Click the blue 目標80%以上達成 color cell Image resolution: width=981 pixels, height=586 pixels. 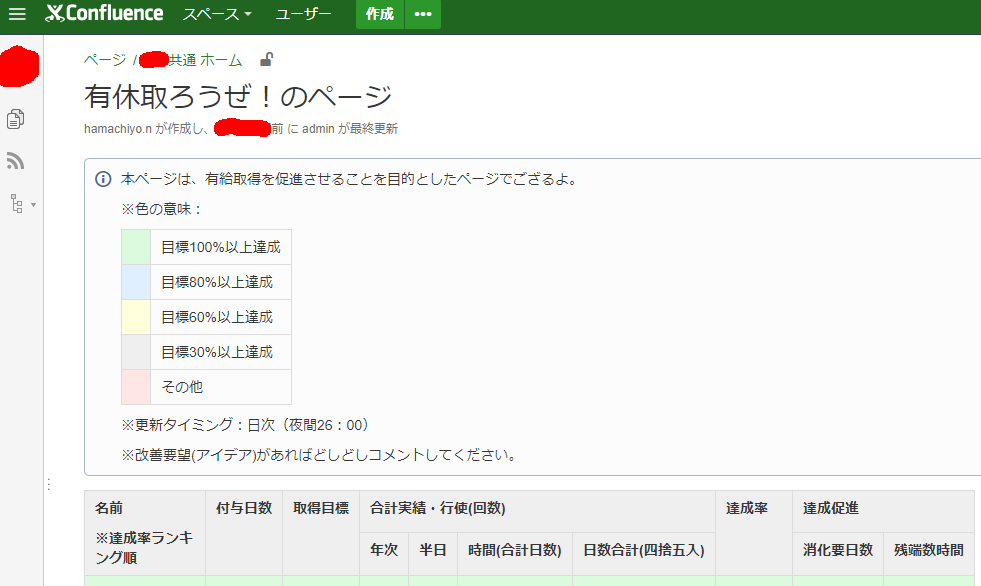[x=136, y=282]
